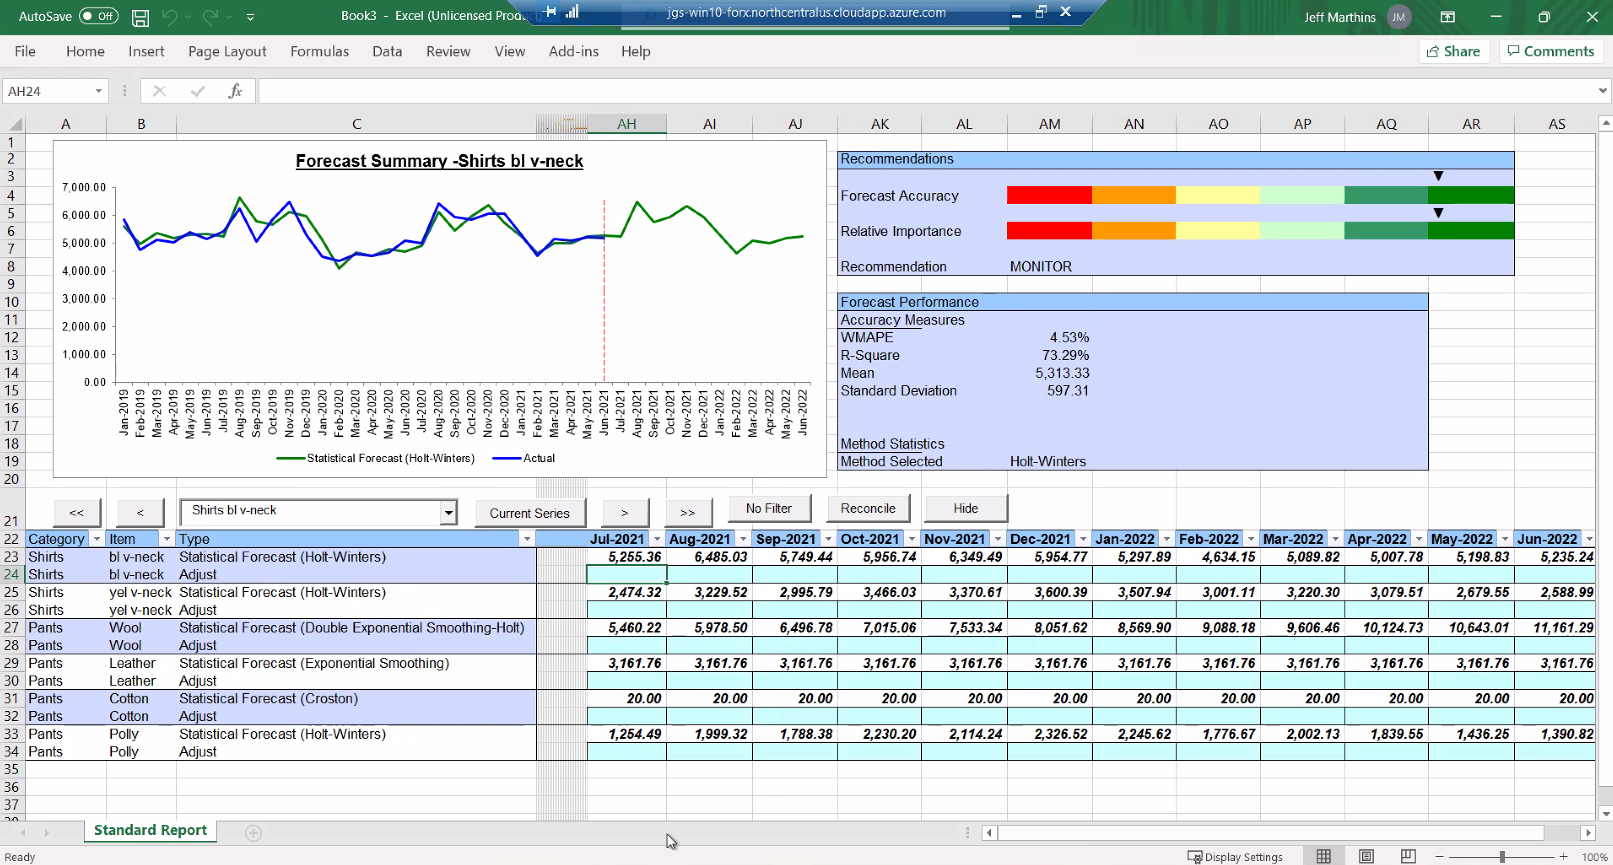This screenshot has width=1613, height=865.
Task: Click the Ribbon Display Options icon
Action: 1447,17
